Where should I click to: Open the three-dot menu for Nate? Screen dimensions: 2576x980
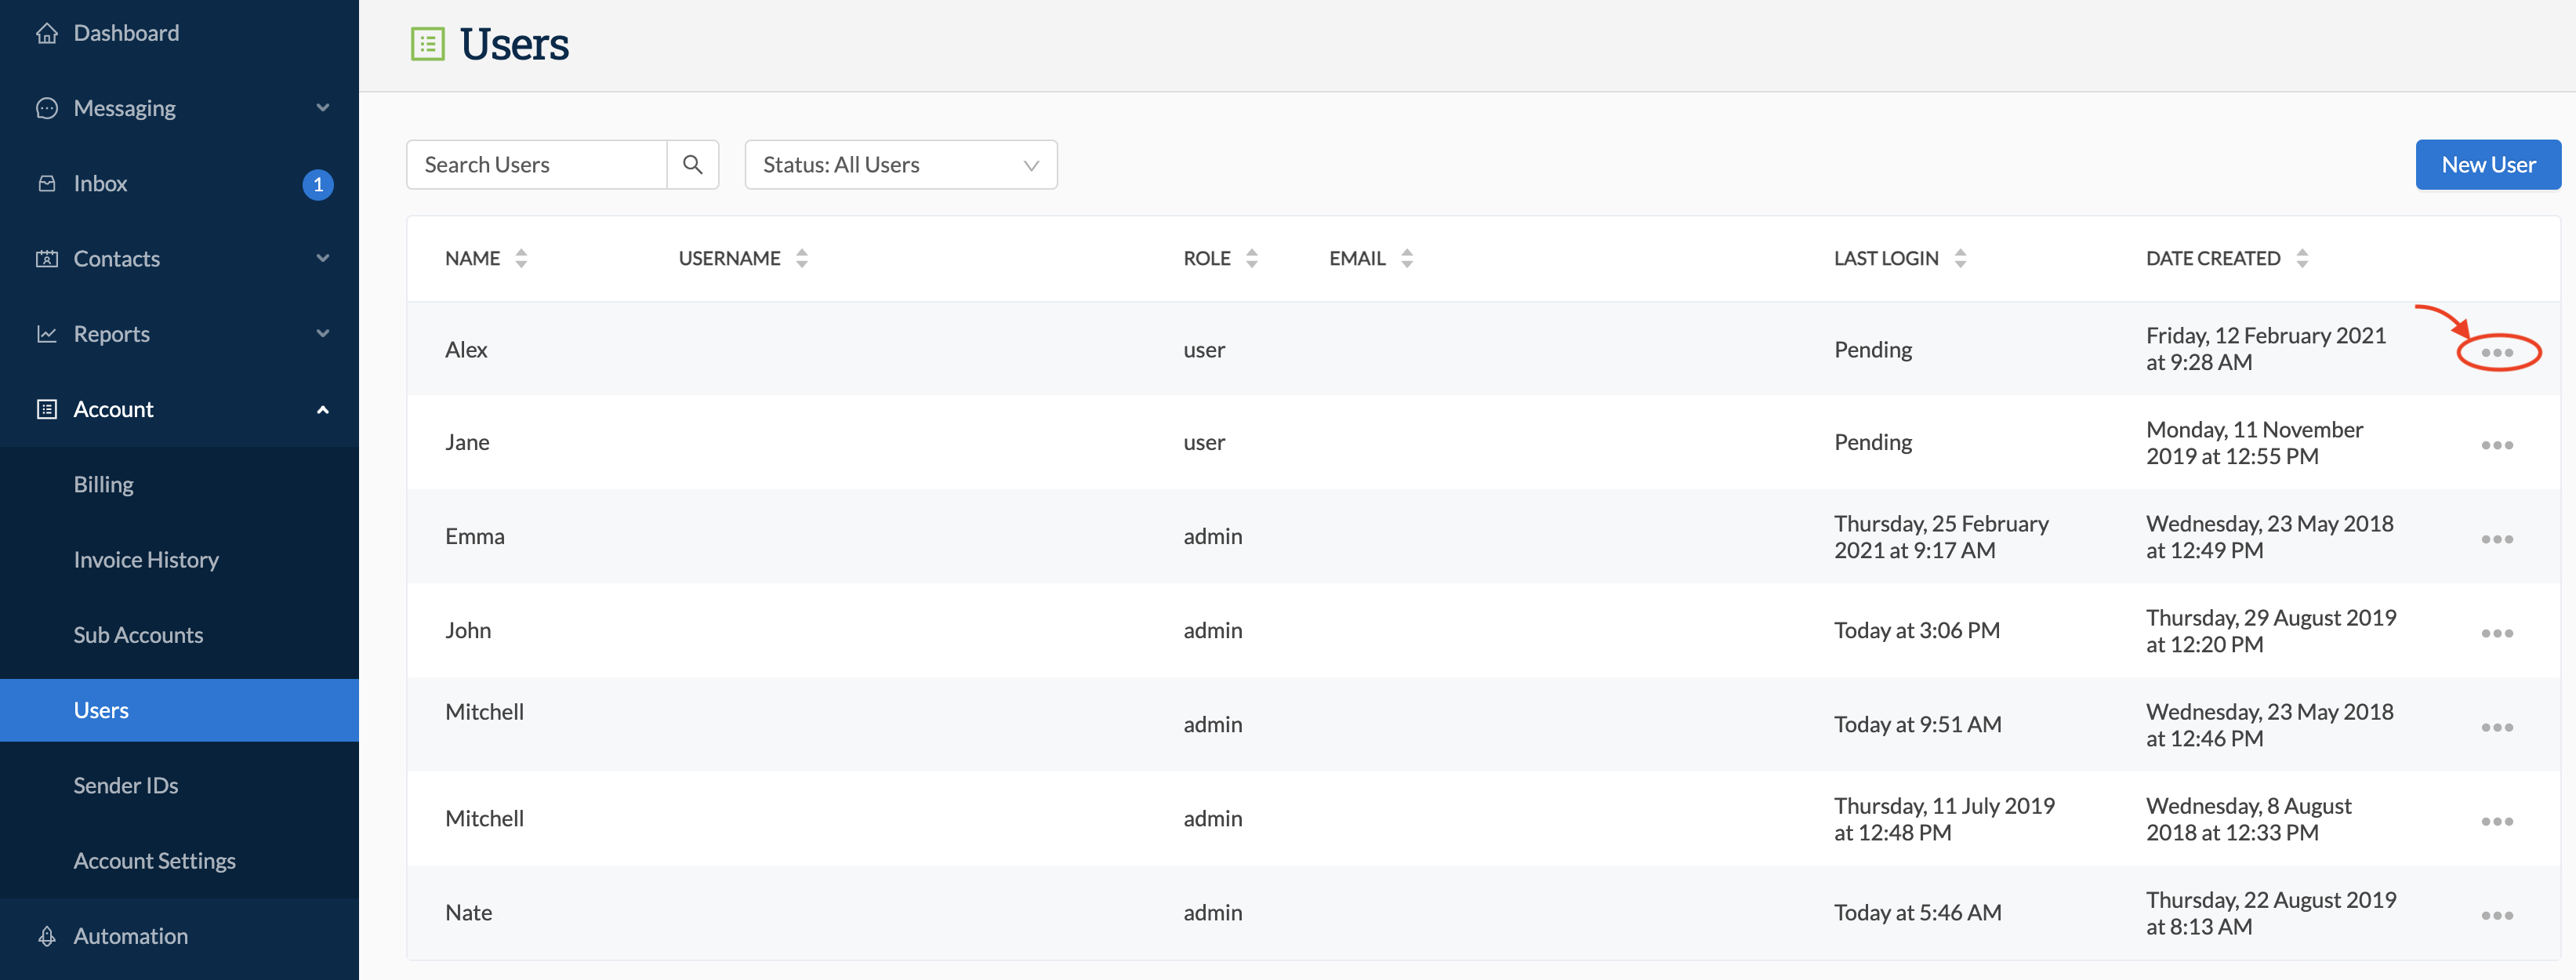pyautogui.click(x=2497, y=915)
